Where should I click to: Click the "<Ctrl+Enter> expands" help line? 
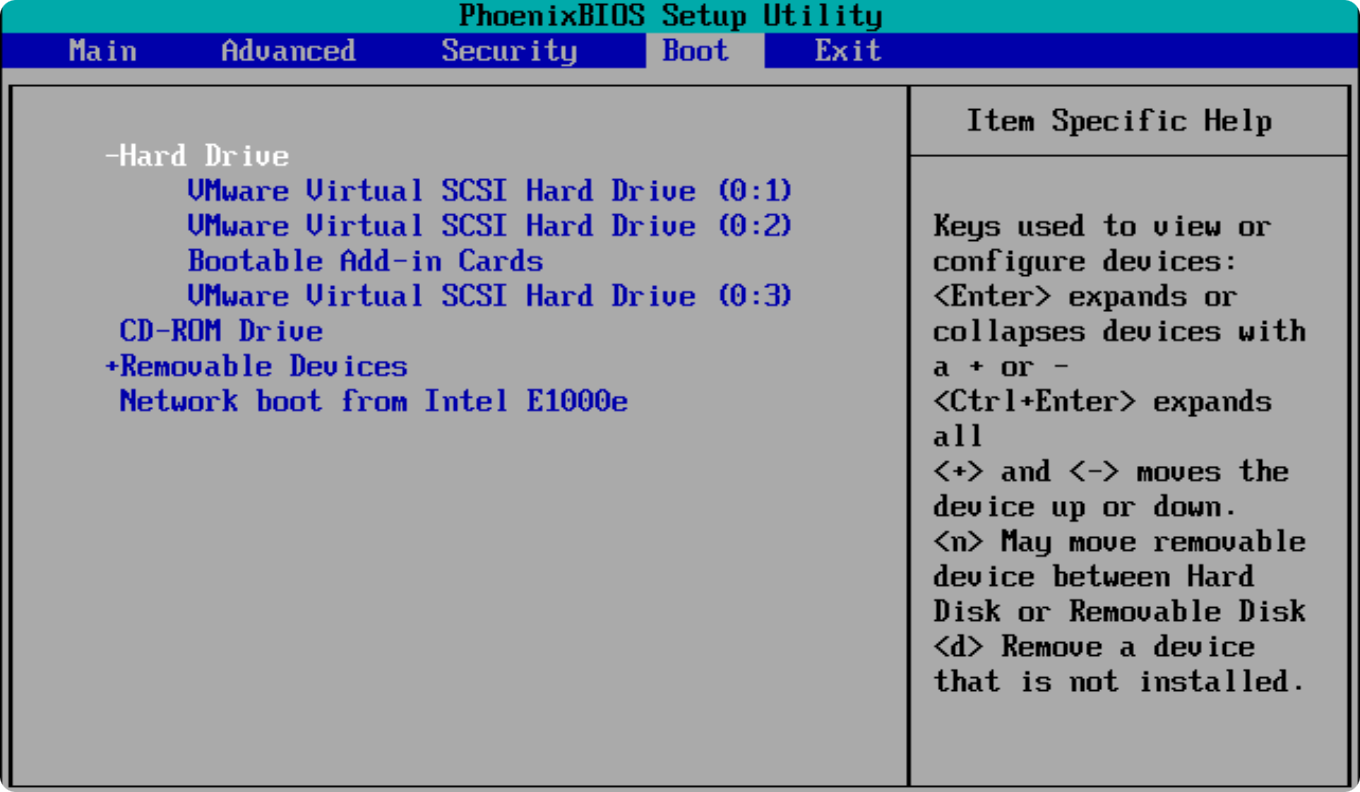click(x=1102, y=401)
